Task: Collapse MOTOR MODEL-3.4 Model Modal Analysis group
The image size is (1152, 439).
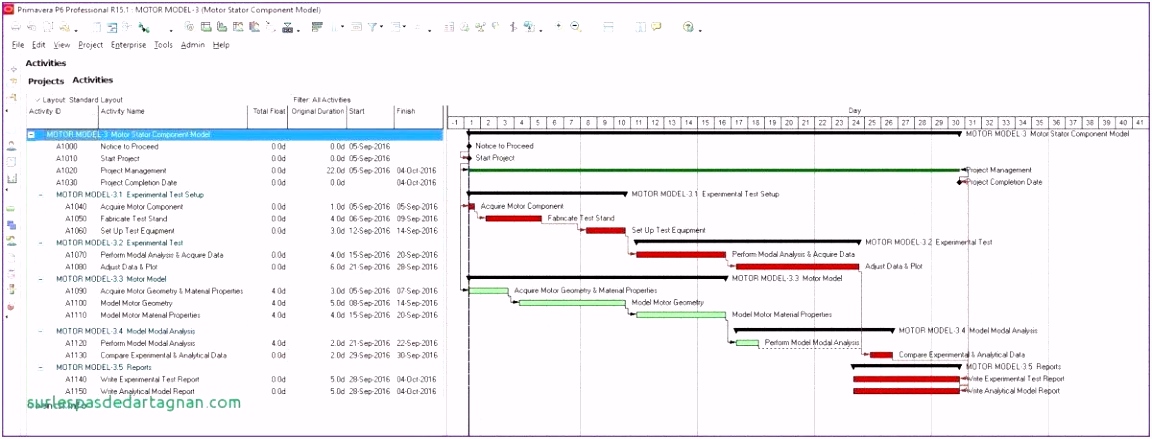Action: [40, 331]
